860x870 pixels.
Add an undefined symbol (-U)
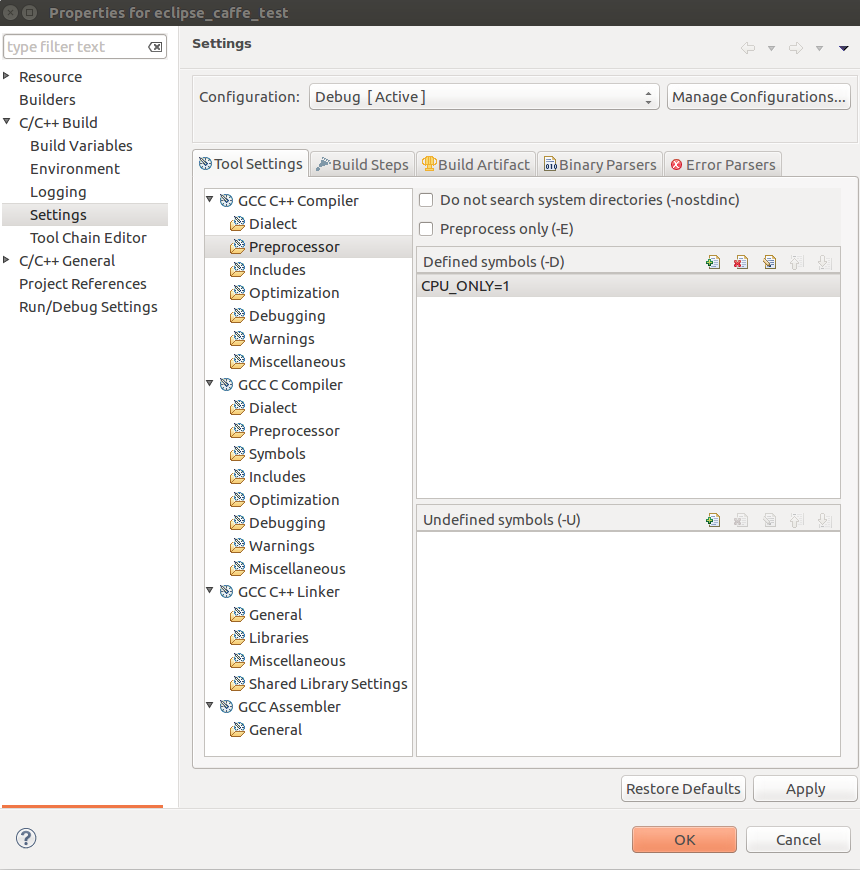tap(713, 520)
